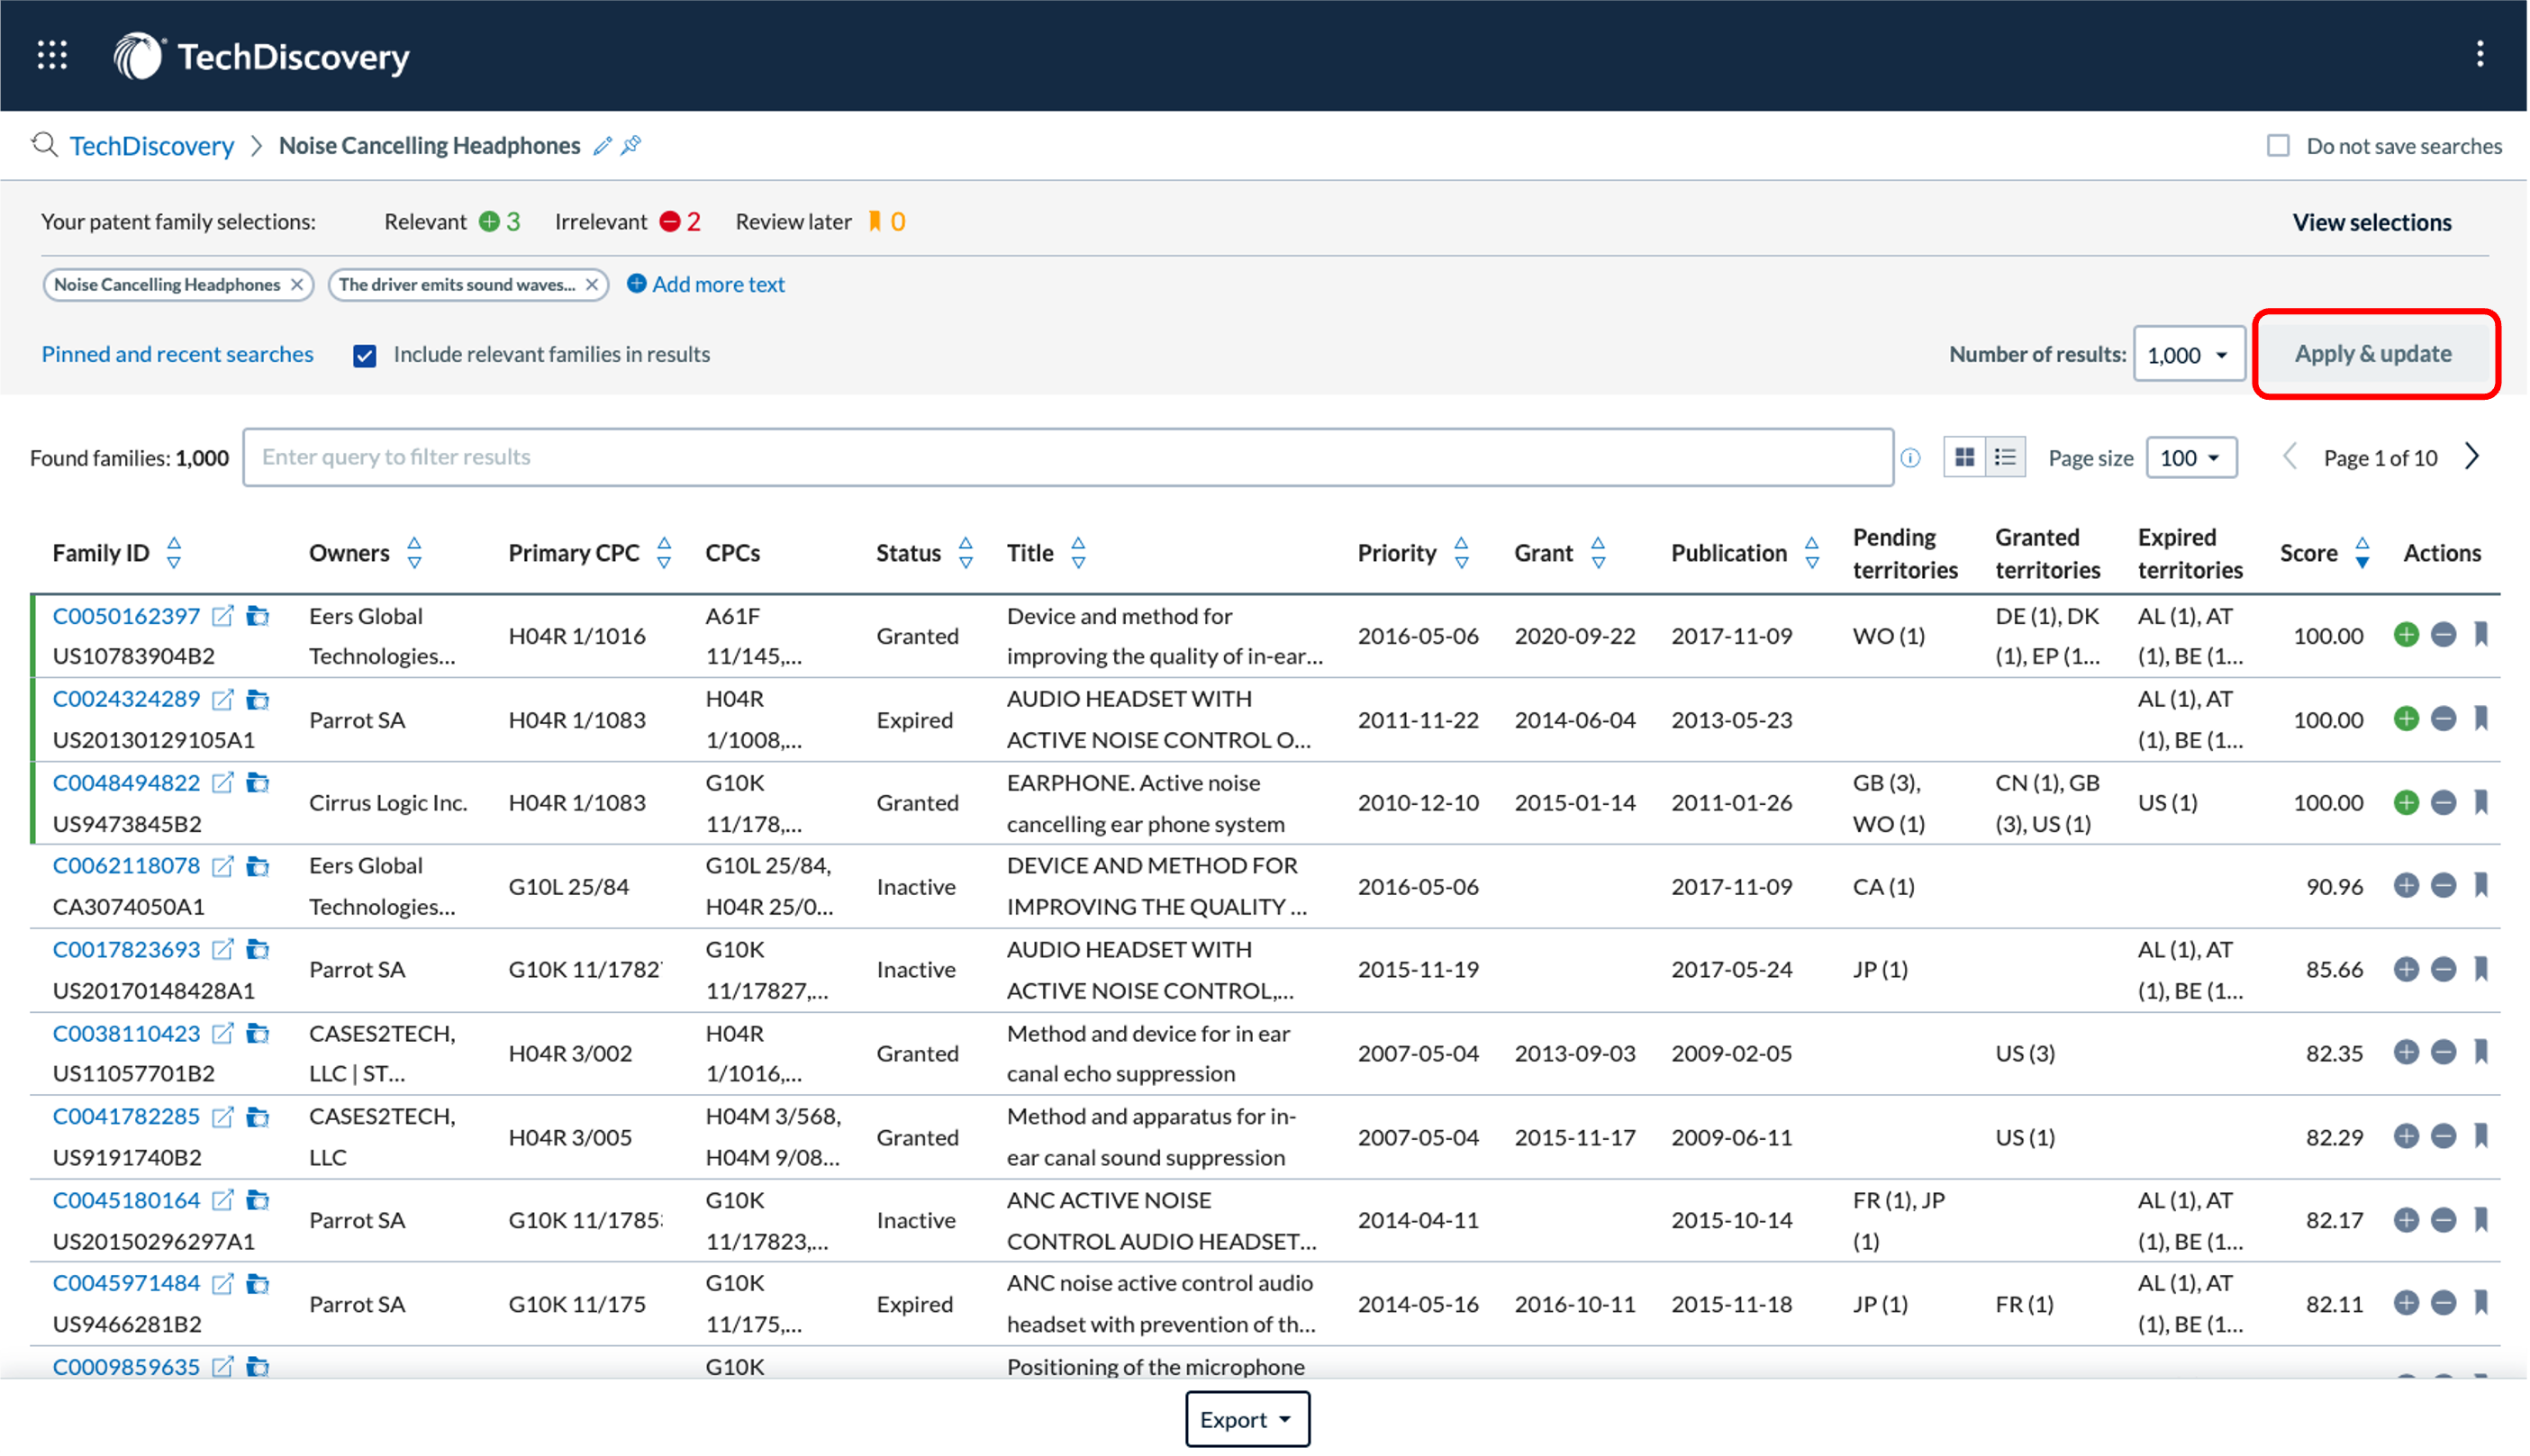Screen dimensions: 2530x1456
Task: Sort by Status column
Action: 966,553
